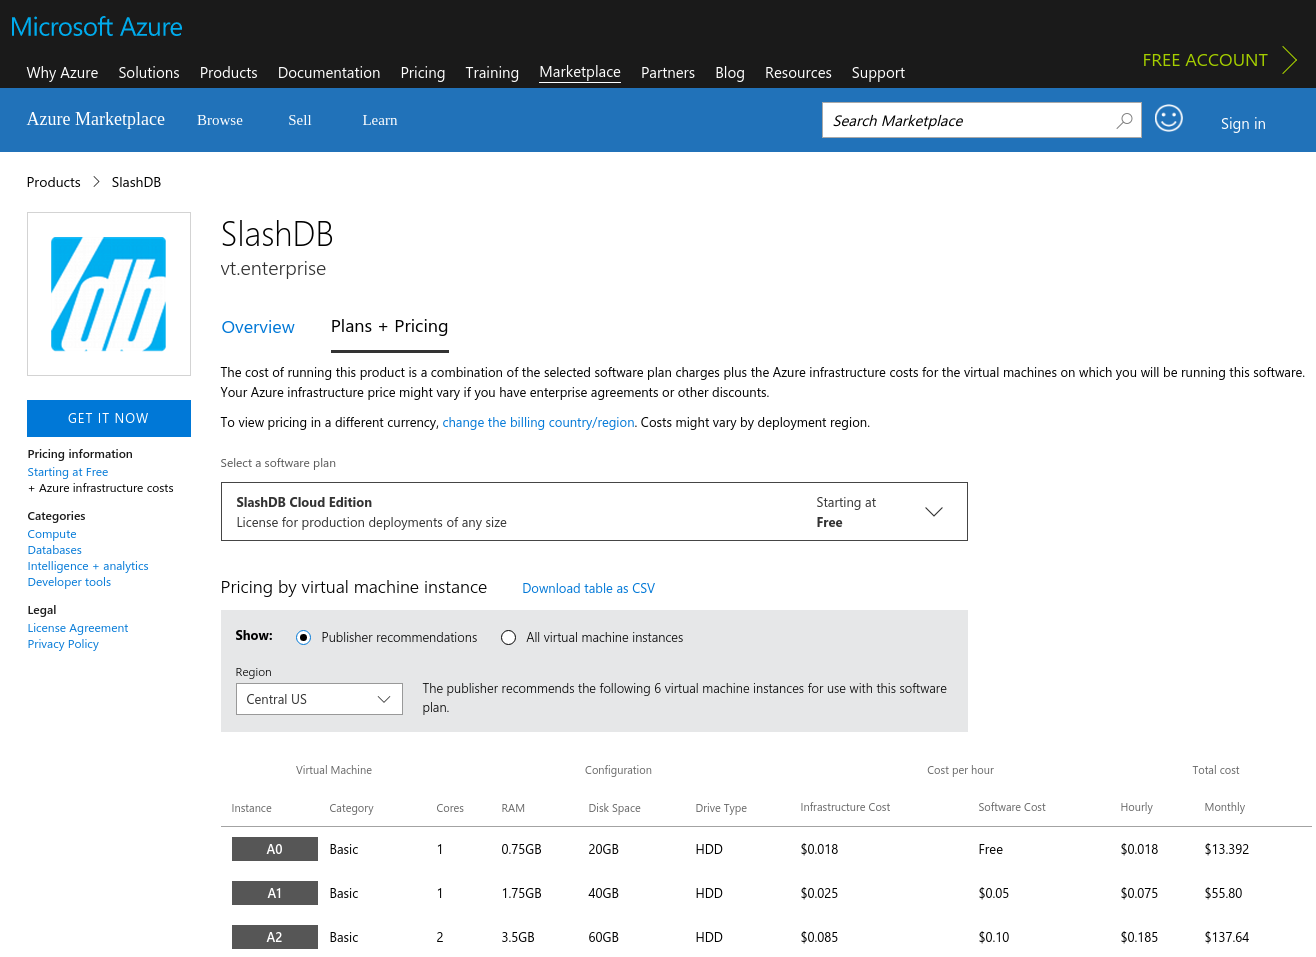The image size is (1316, 957).
Task: Click the Free Account arrow icon
Action: tap(1289, 60)
